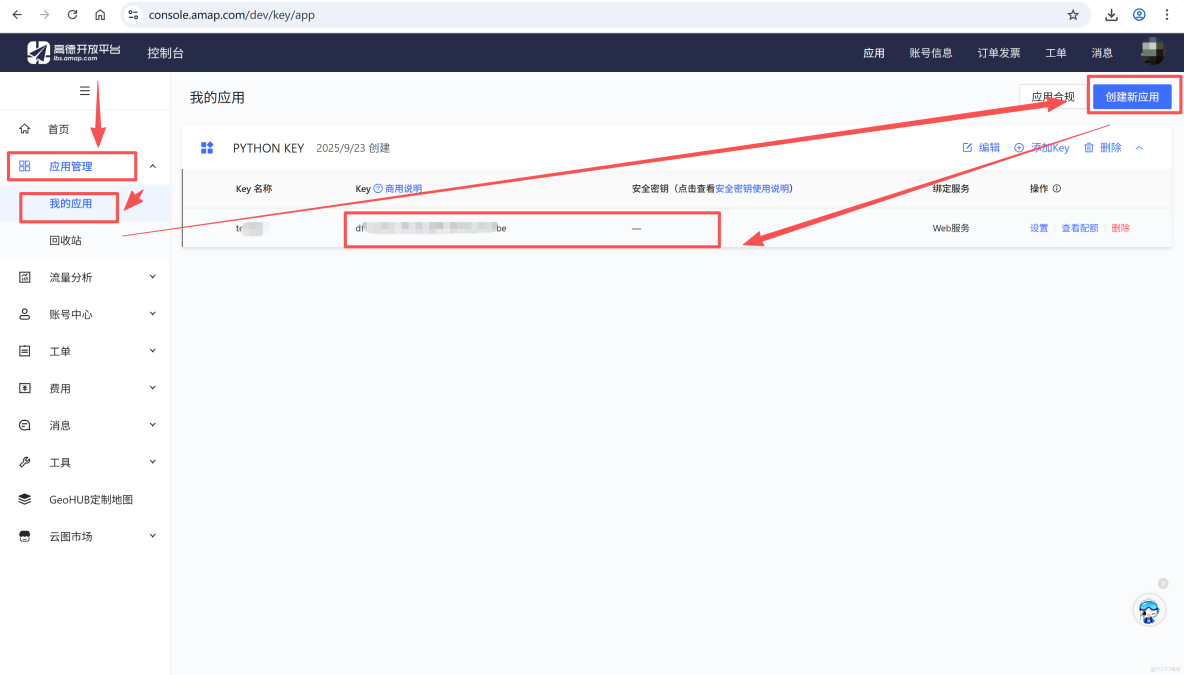The height and width of the screenshot is (675, 1184).
Task: Open the 工具 wrench icon in sidebar
Action: click(x=24, y=461)
